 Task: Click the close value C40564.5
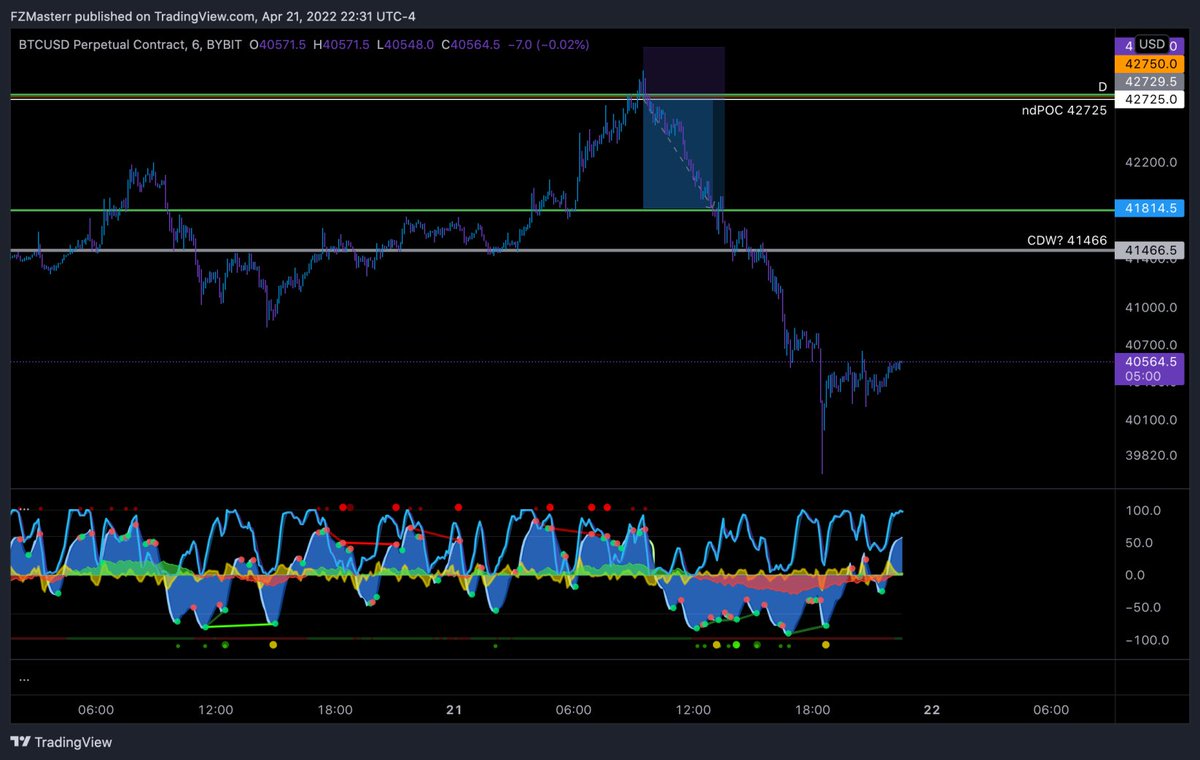[472, 44]
